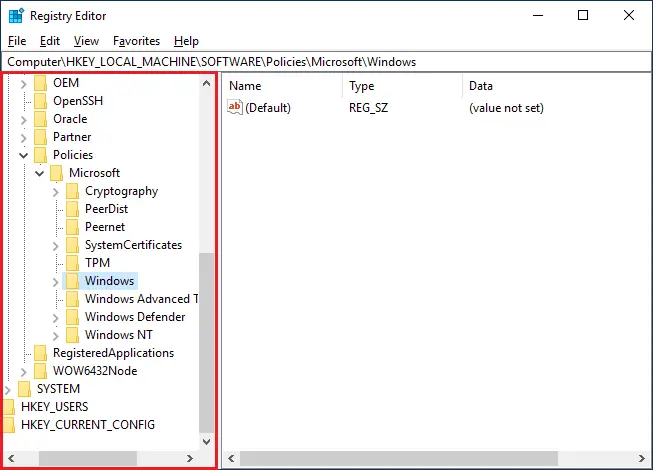The height and width of the screenshot is (470, 653).
Task: Open the Help menu
Action: 186,41
